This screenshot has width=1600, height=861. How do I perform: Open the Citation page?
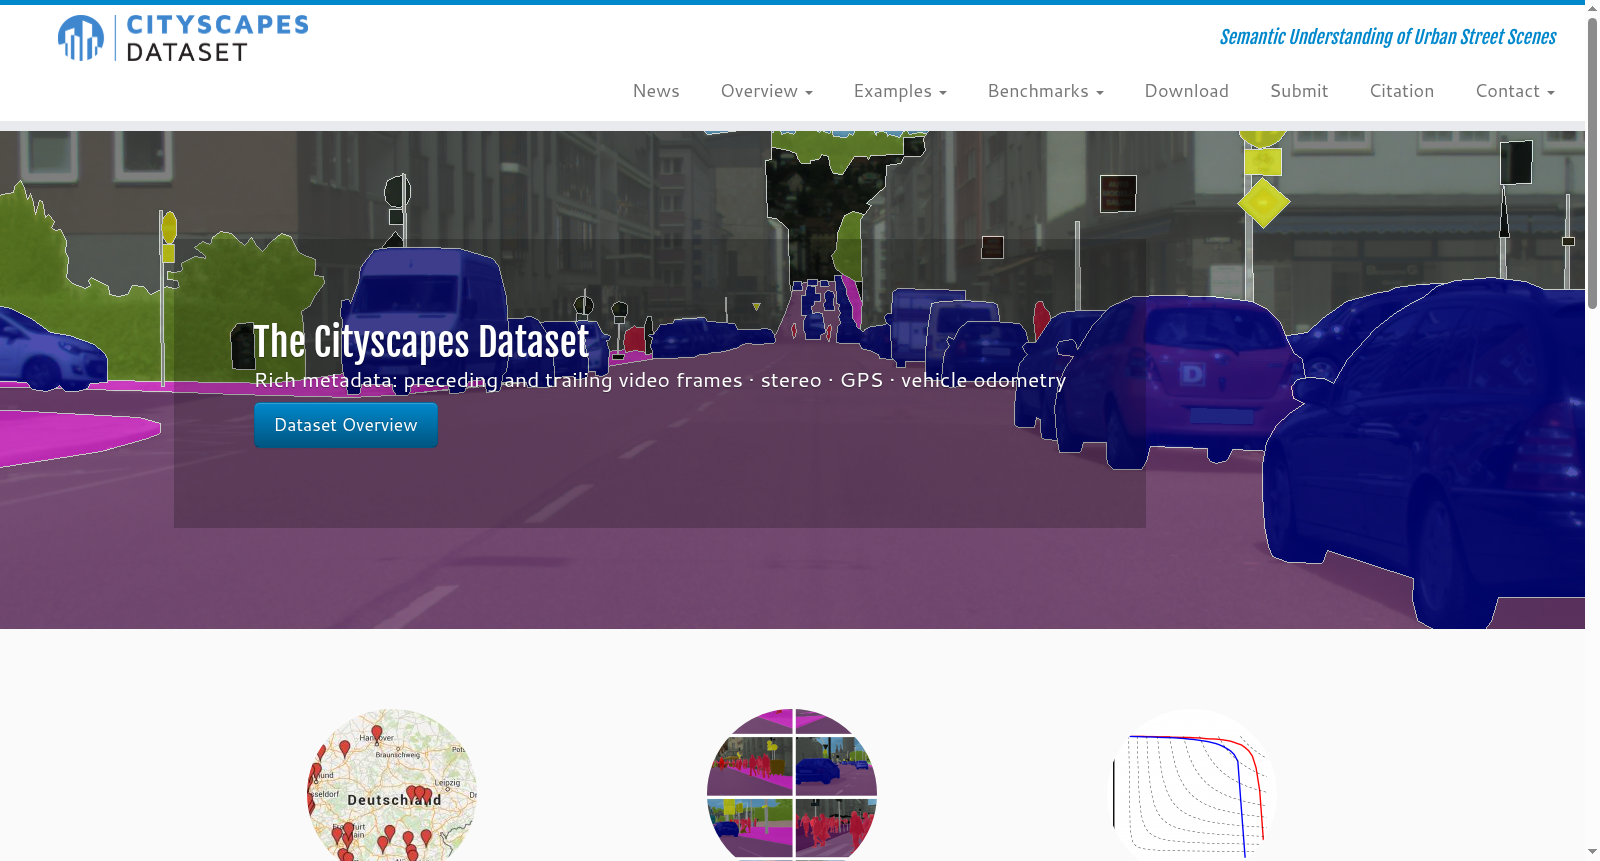click(x=1402, y=91)
